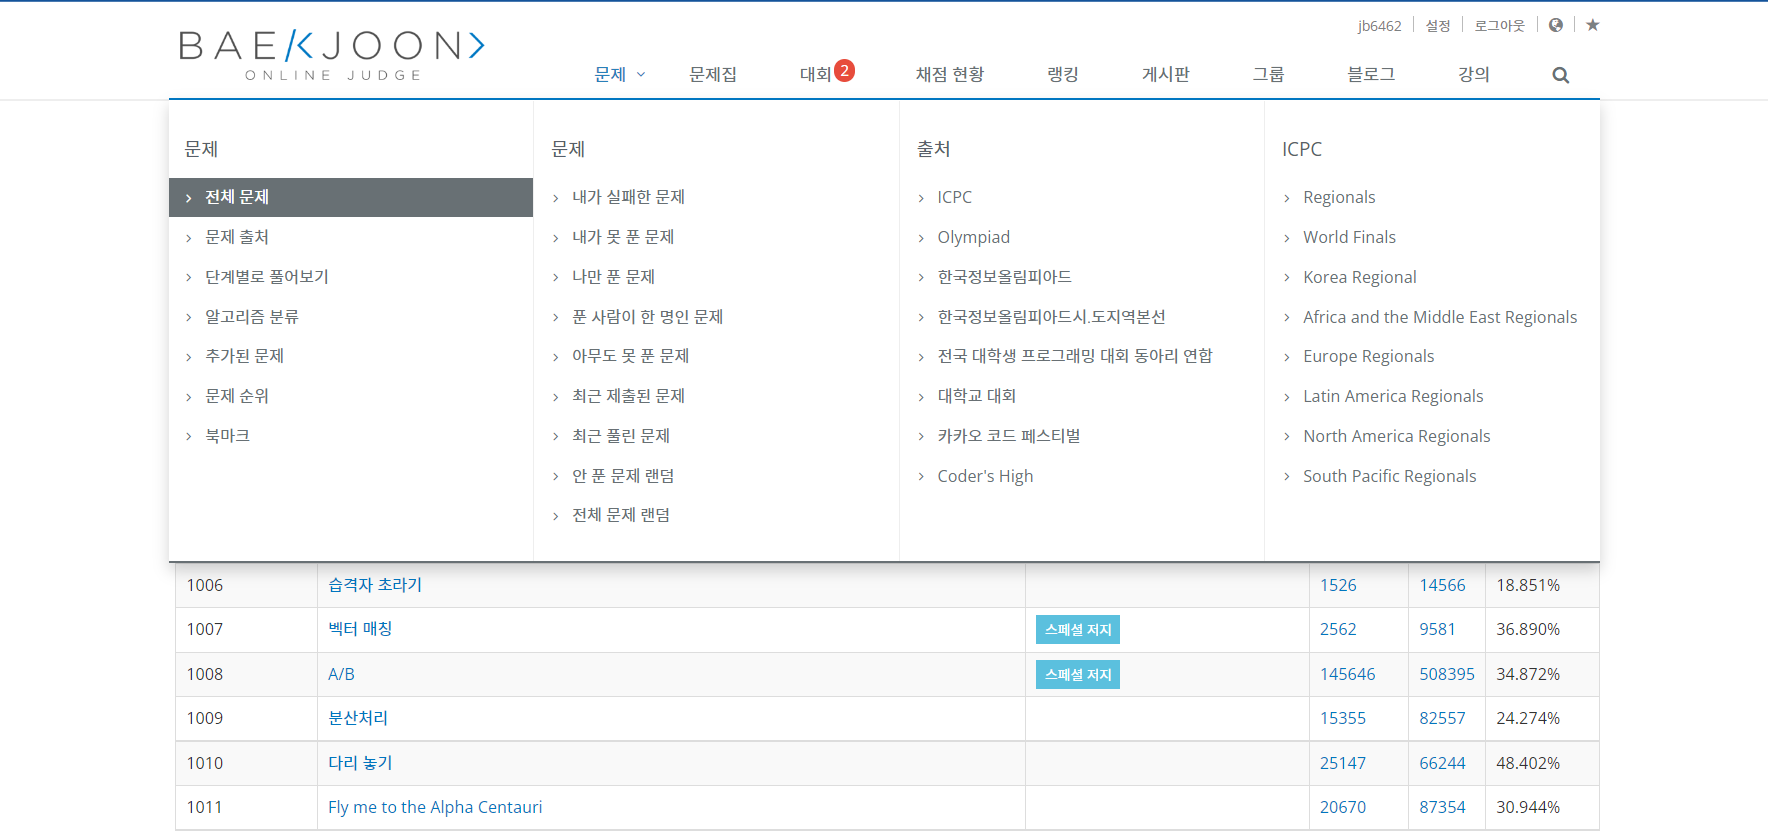Open 푼 사람이 한 명인 문제

pos(647,317)
